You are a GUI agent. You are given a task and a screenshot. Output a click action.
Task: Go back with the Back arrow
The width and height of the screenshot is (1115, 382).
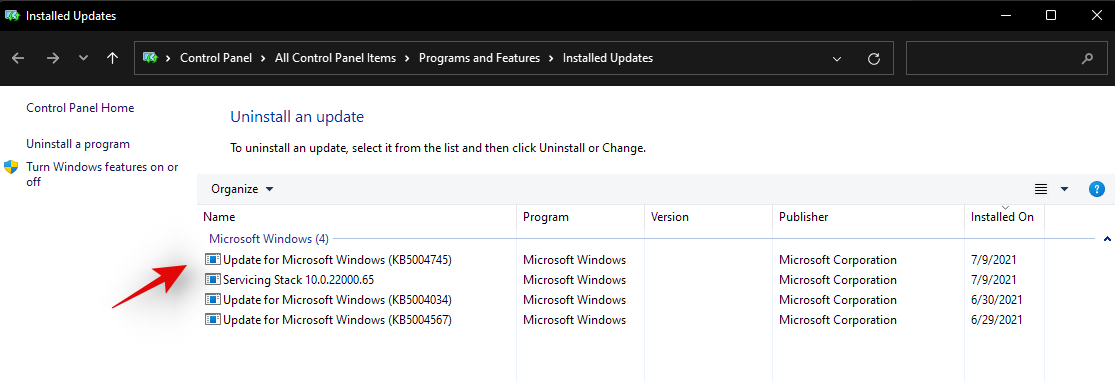coord(19,58)
